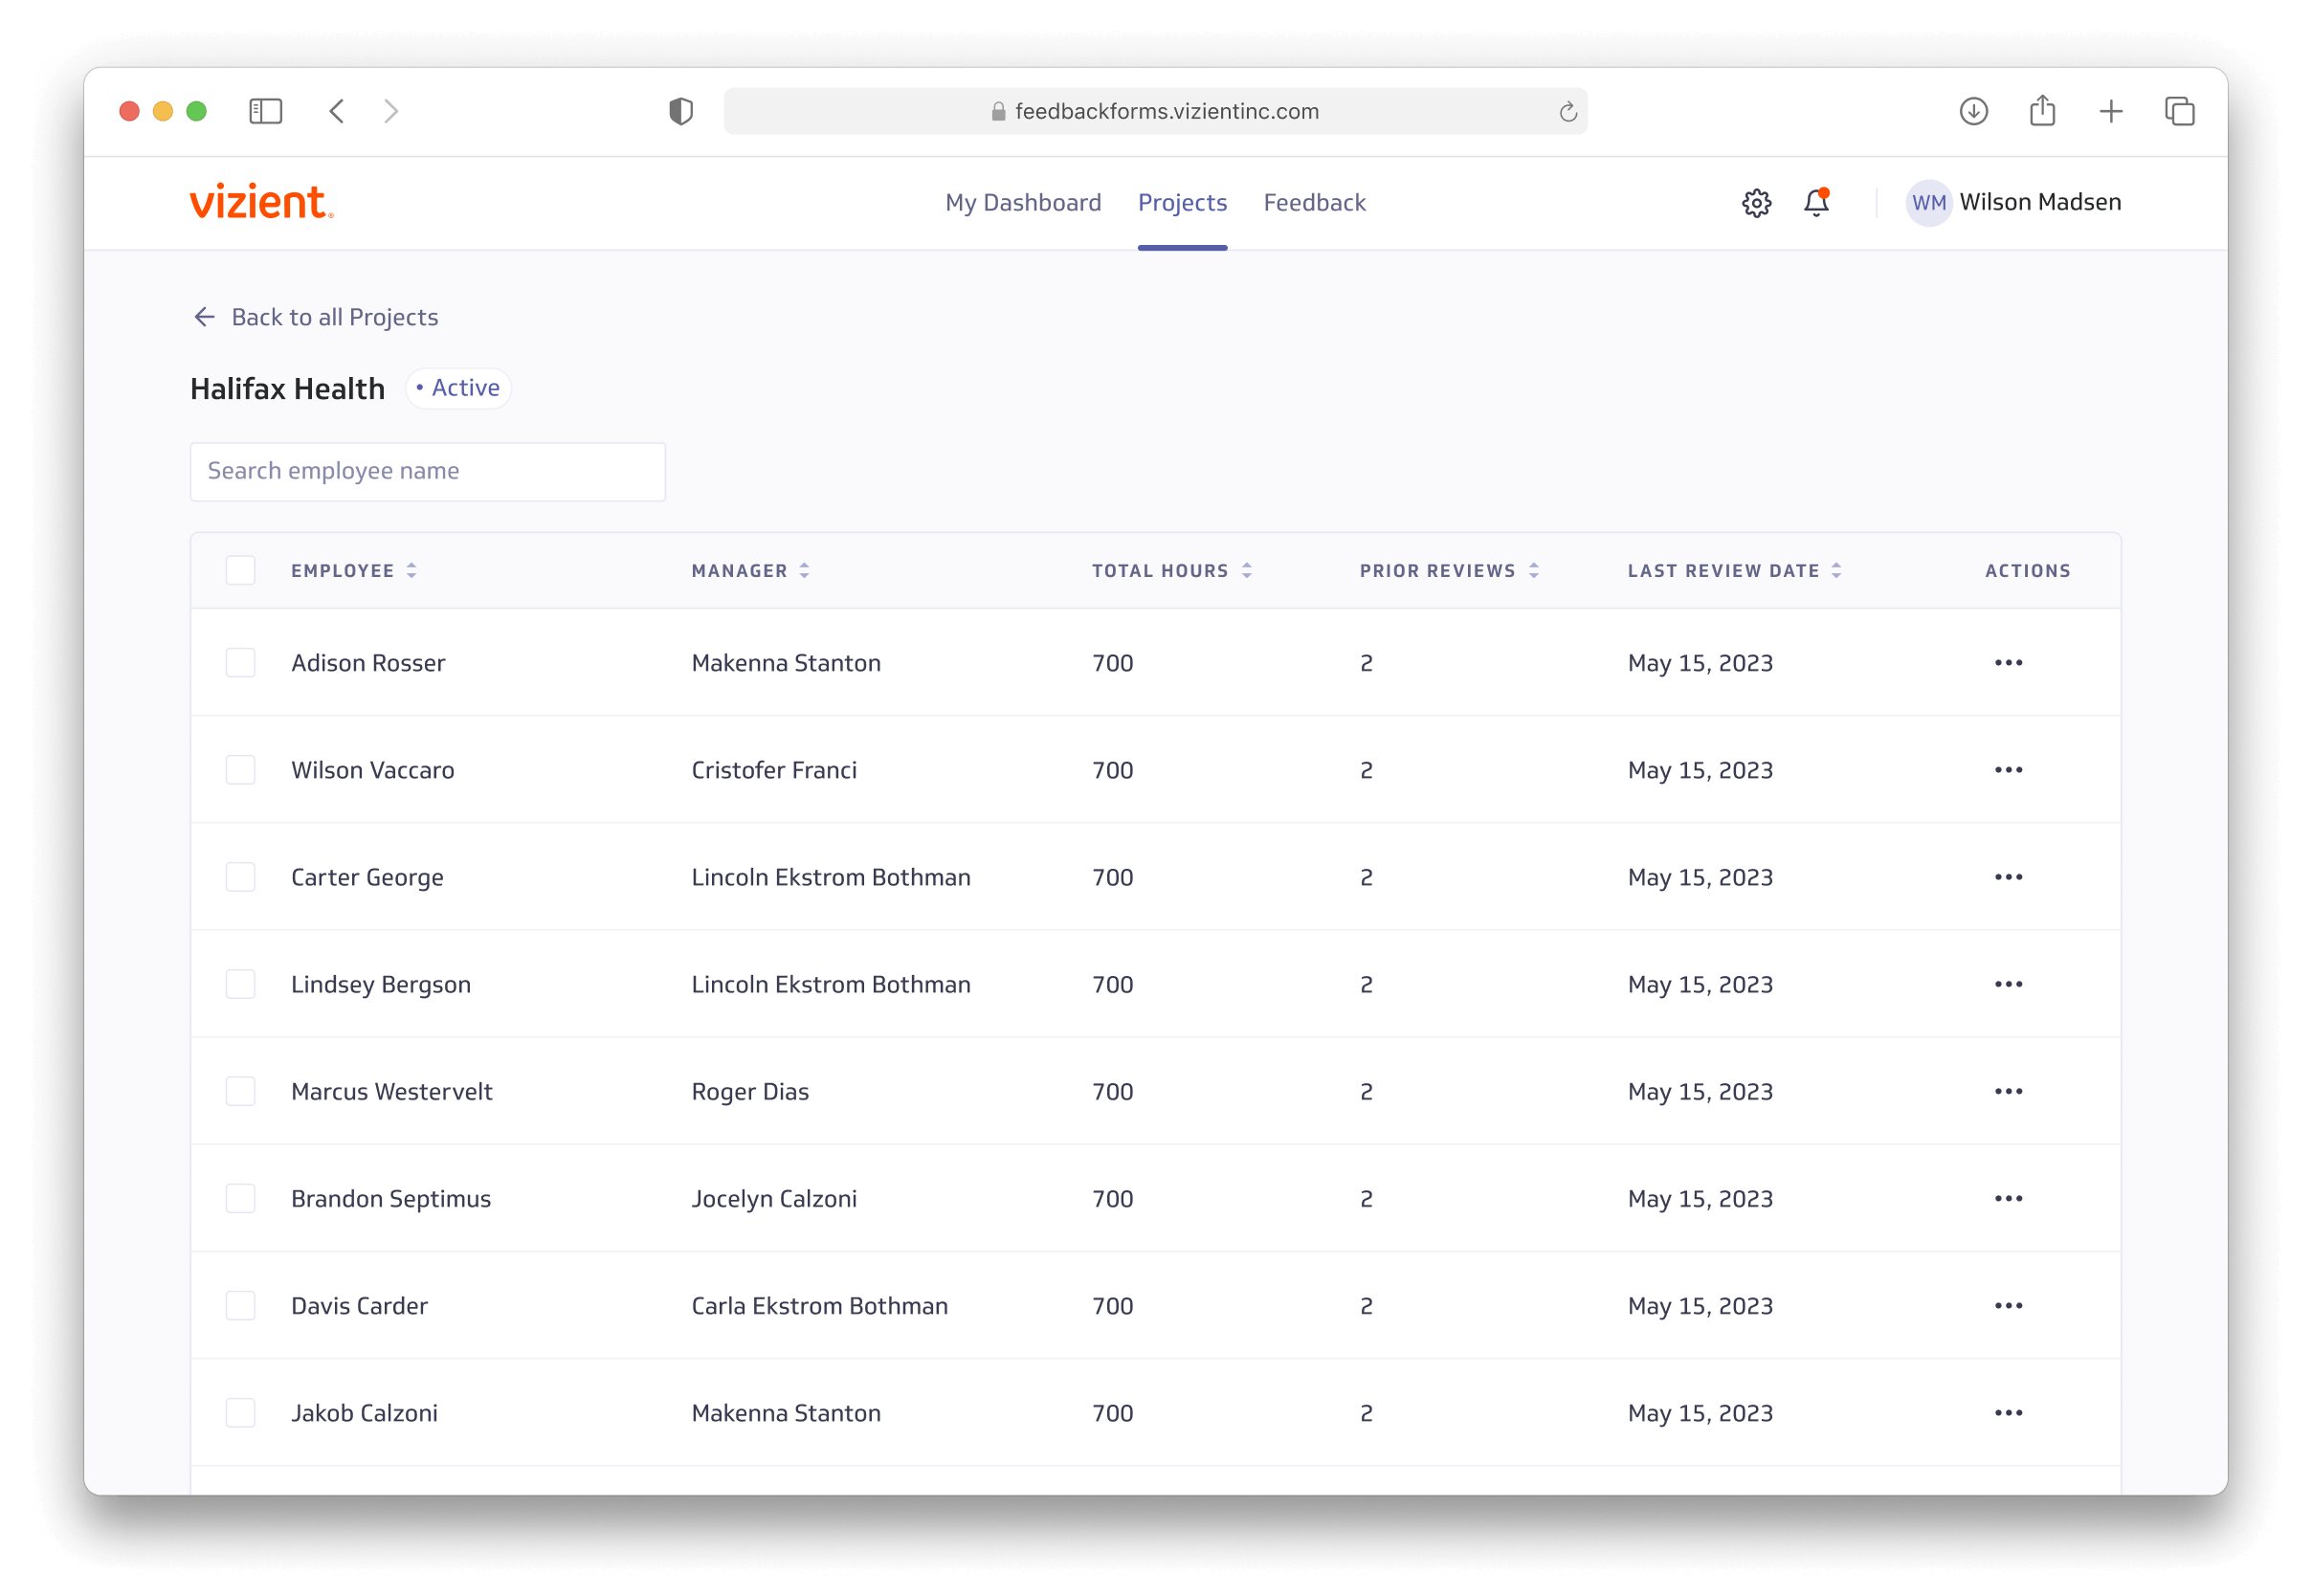The image size is (2312, 1596).
Task: Go to the Feedback tab
Action: click(x=1314, y=203)
